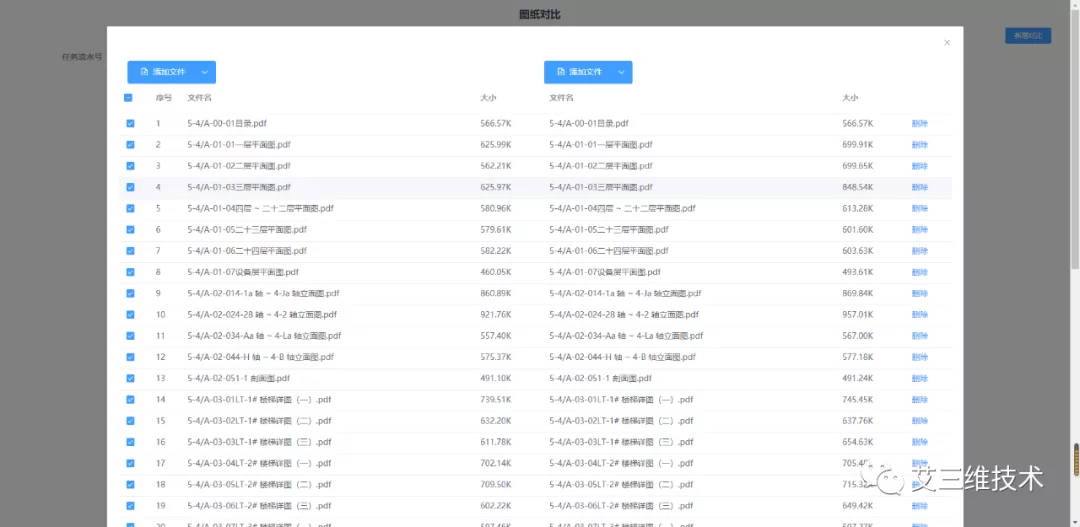
Task: Click left file name 5-4/A-02-051-1 剖面图.pdf
Action: pos(239,378)
